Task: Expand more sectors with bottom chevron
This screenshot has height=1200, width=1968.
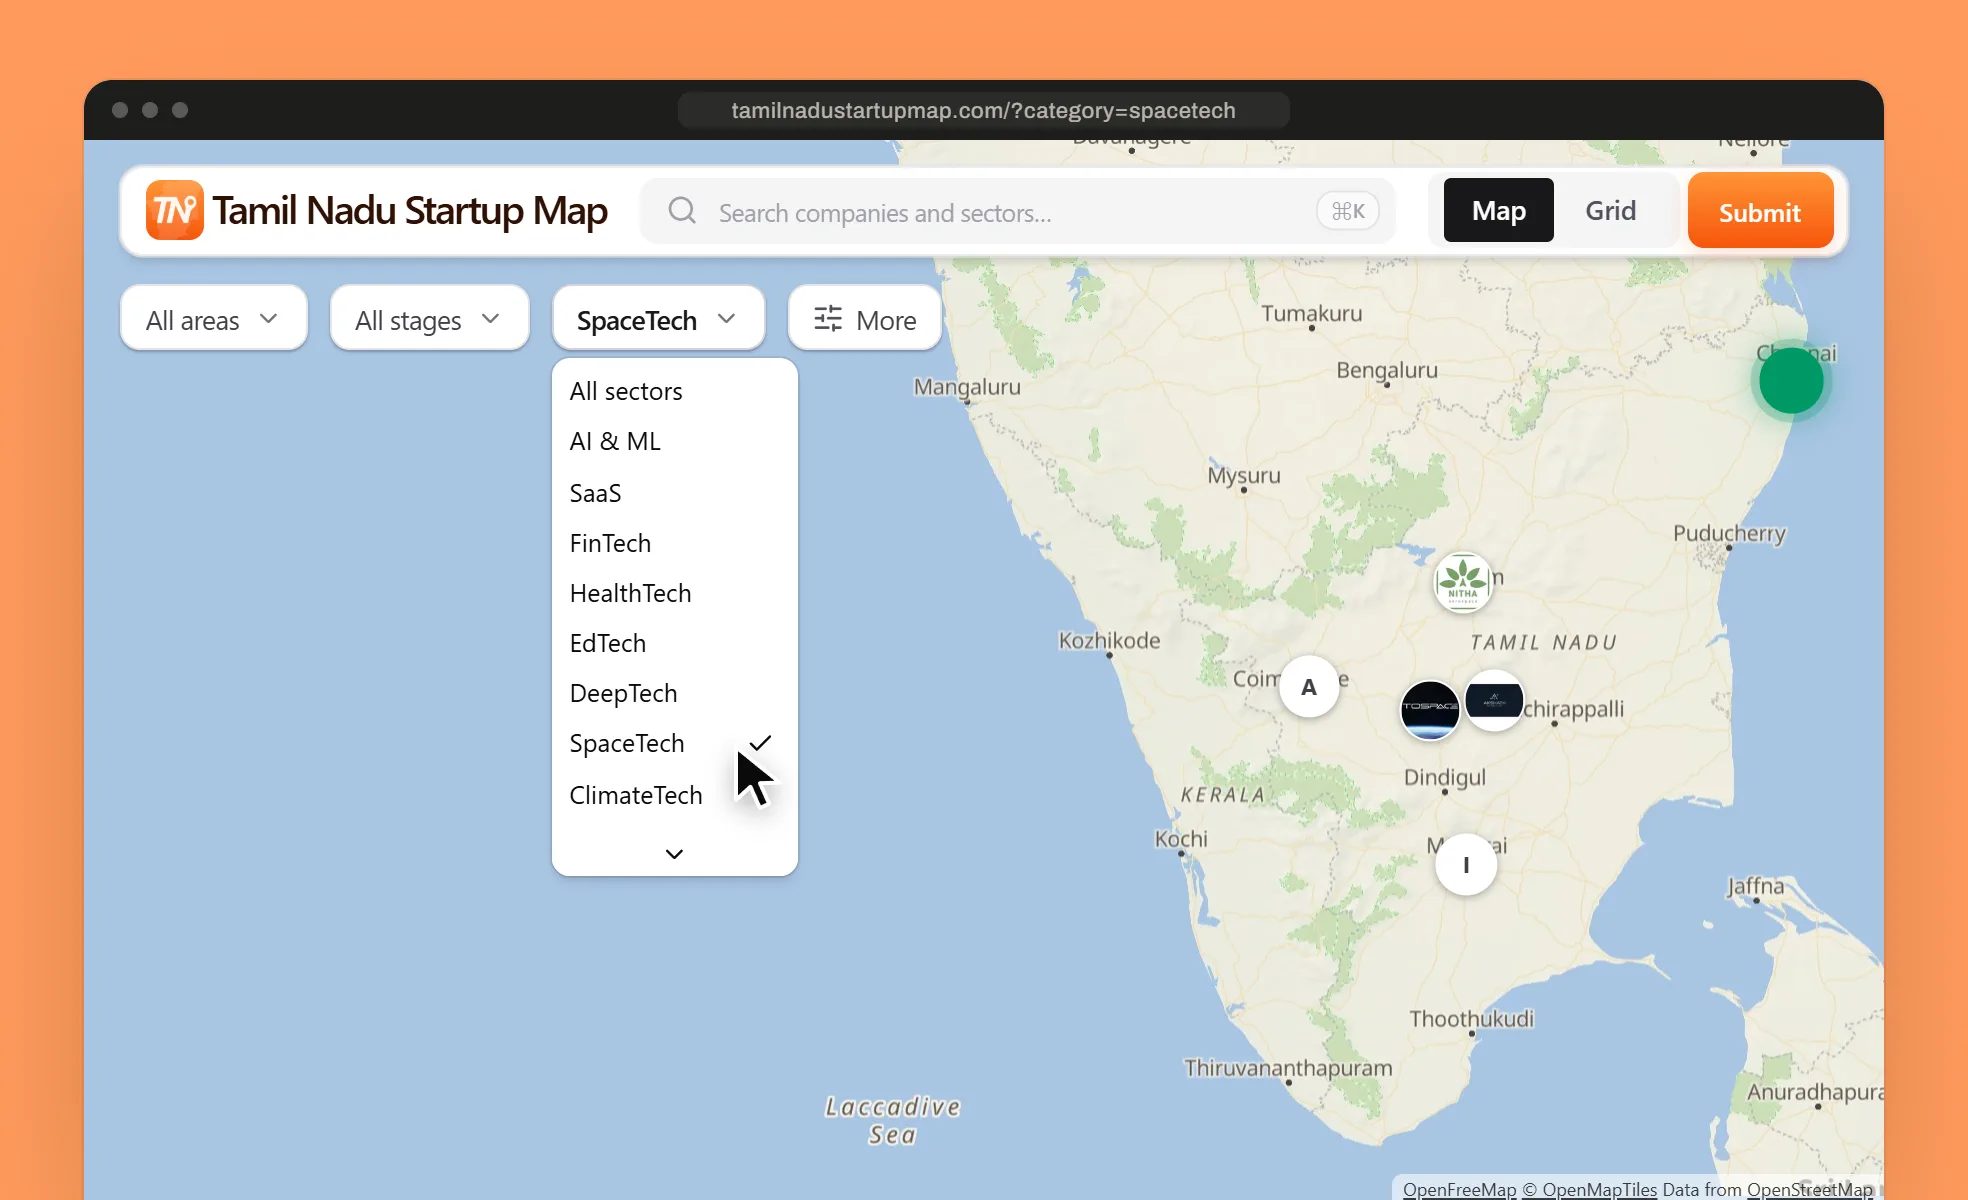Action: 674,854
